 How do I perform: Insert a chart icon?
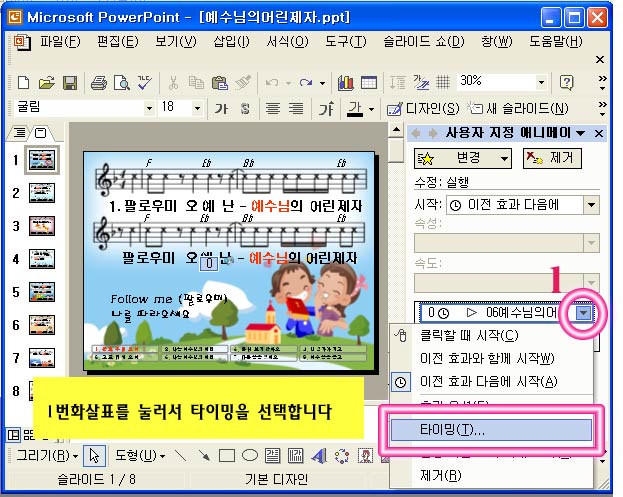[345, 83]
